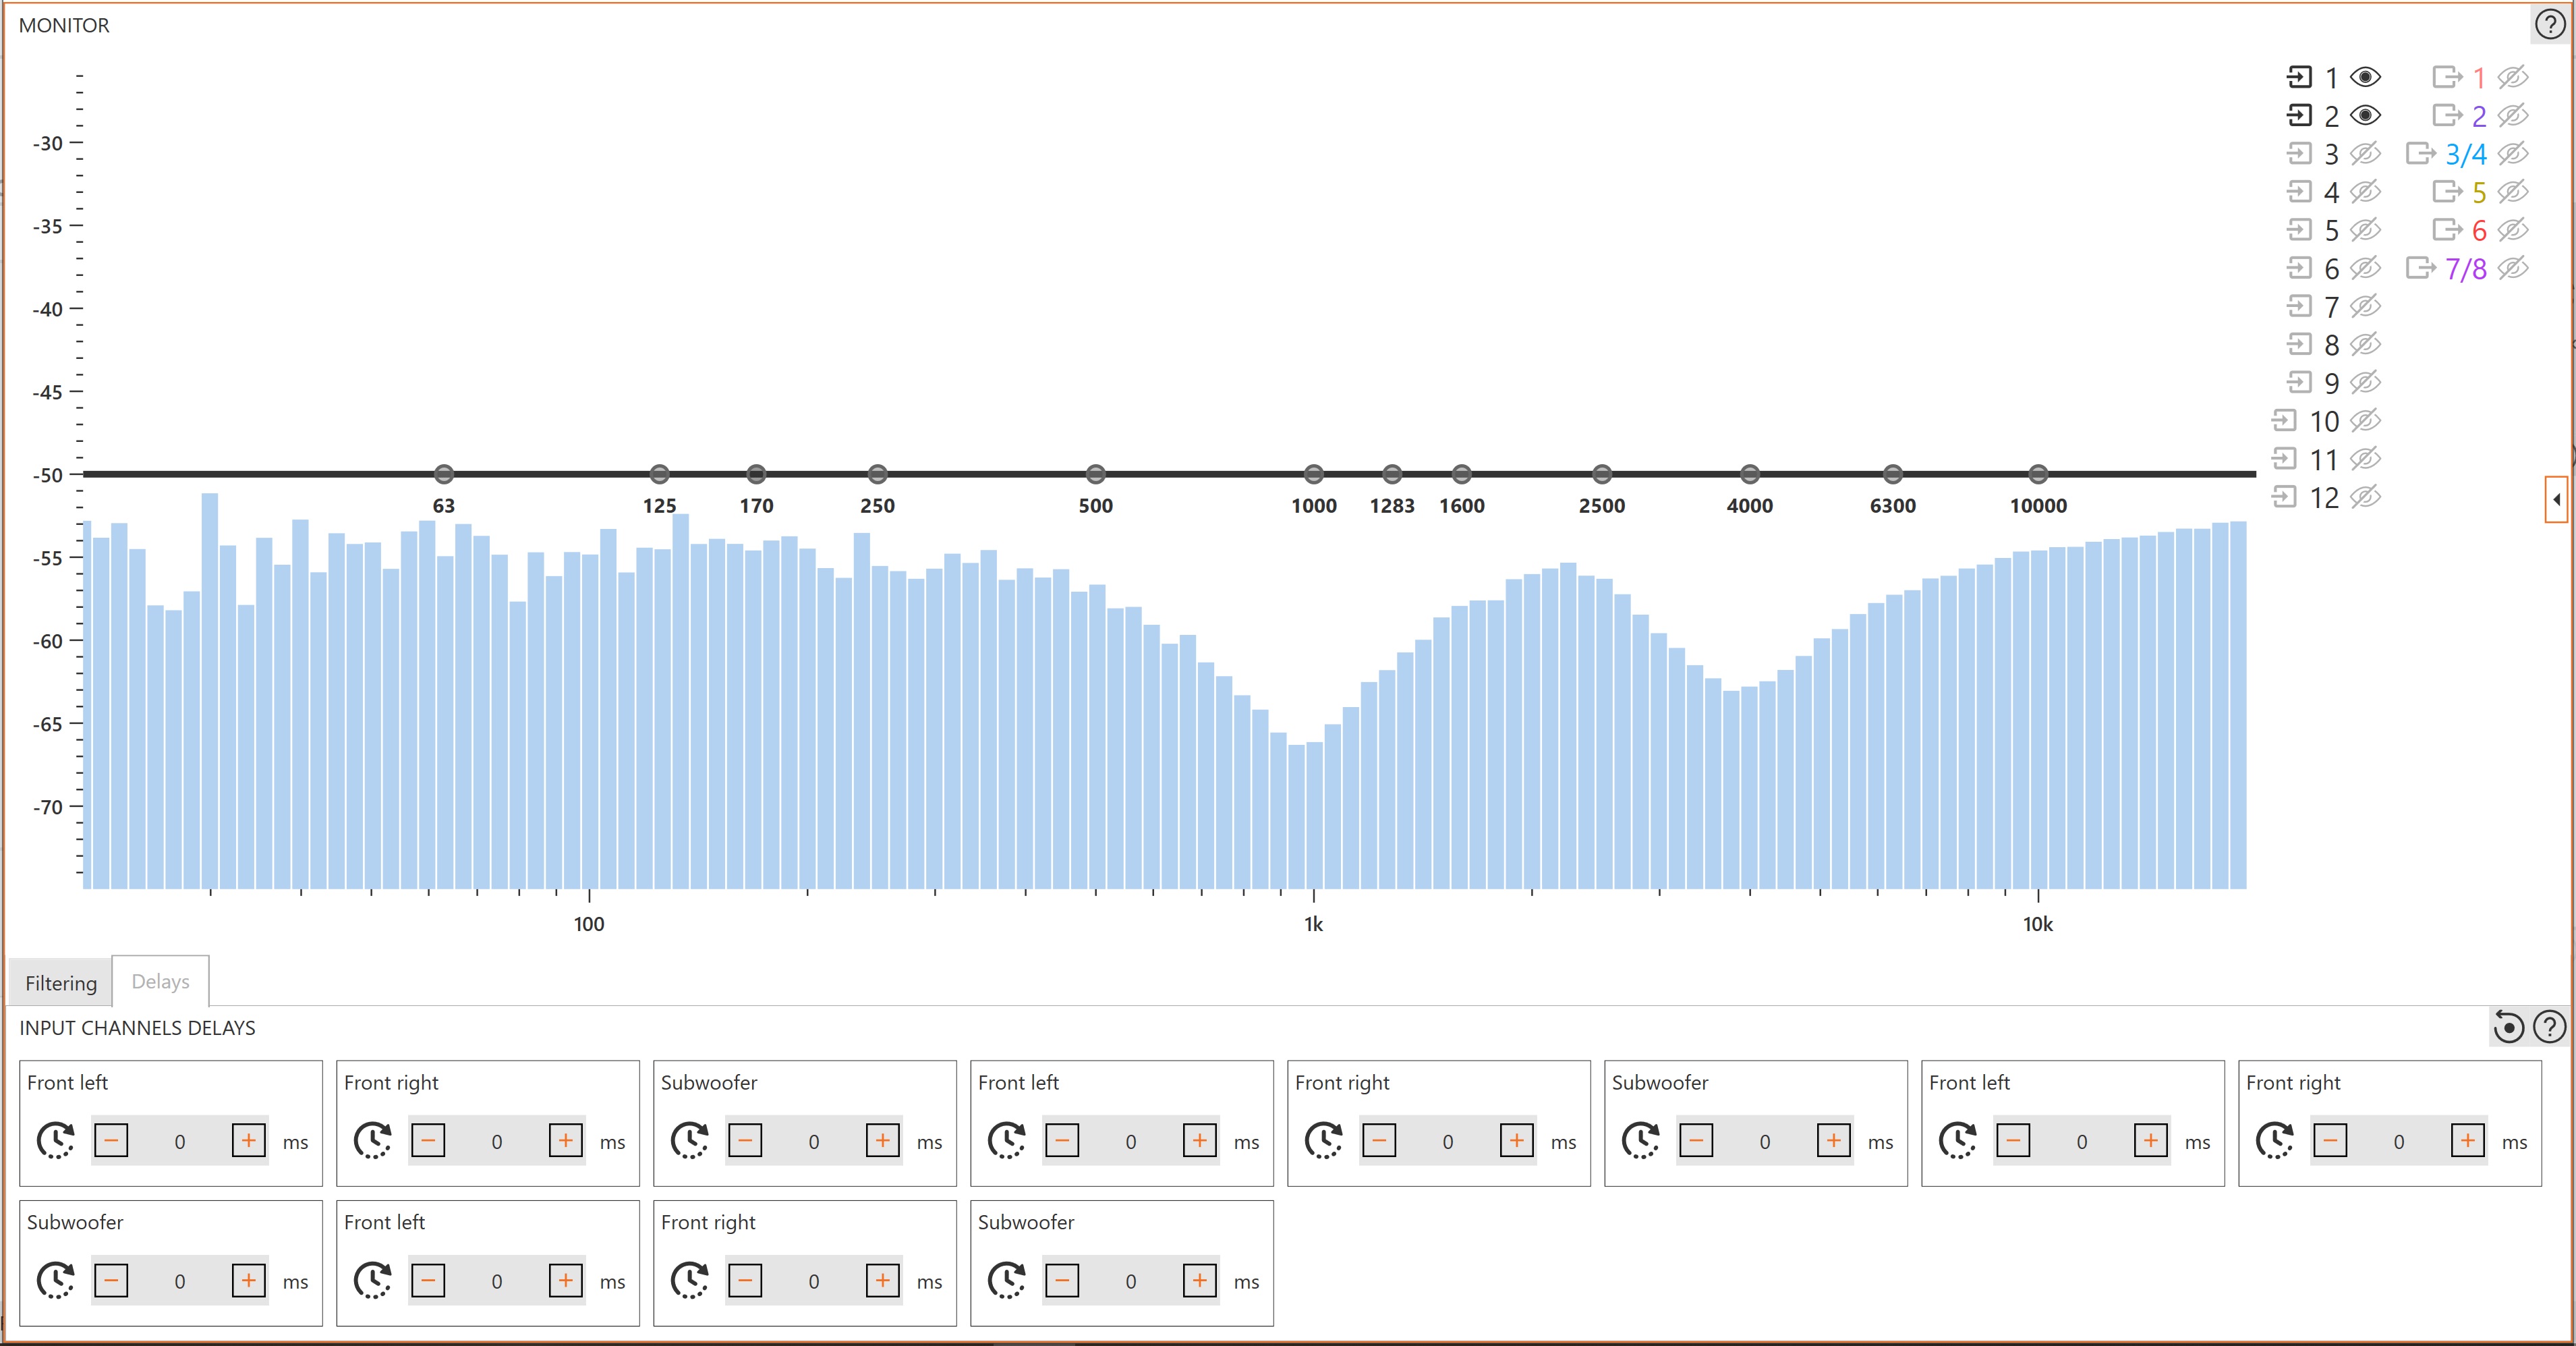Hide input channel 1 using eye icon
Screen dimensions: 2576x1346
(2365, 77)
